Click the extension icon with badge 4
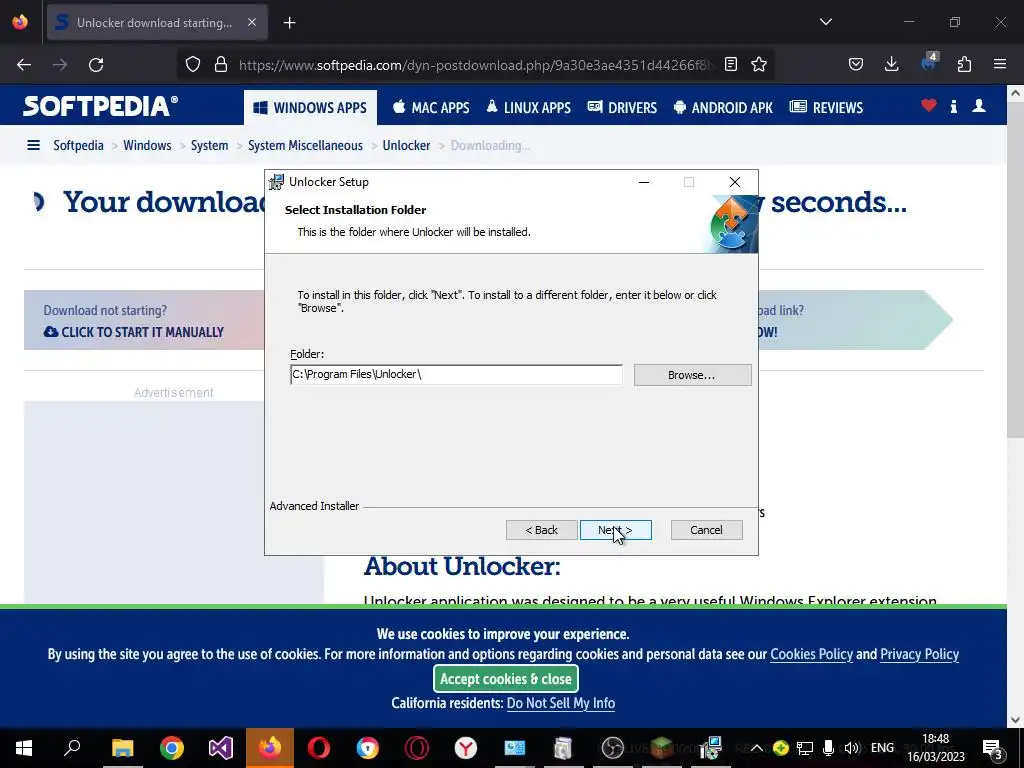Screen dimensions: 1024x768 (x=929, y=63)
